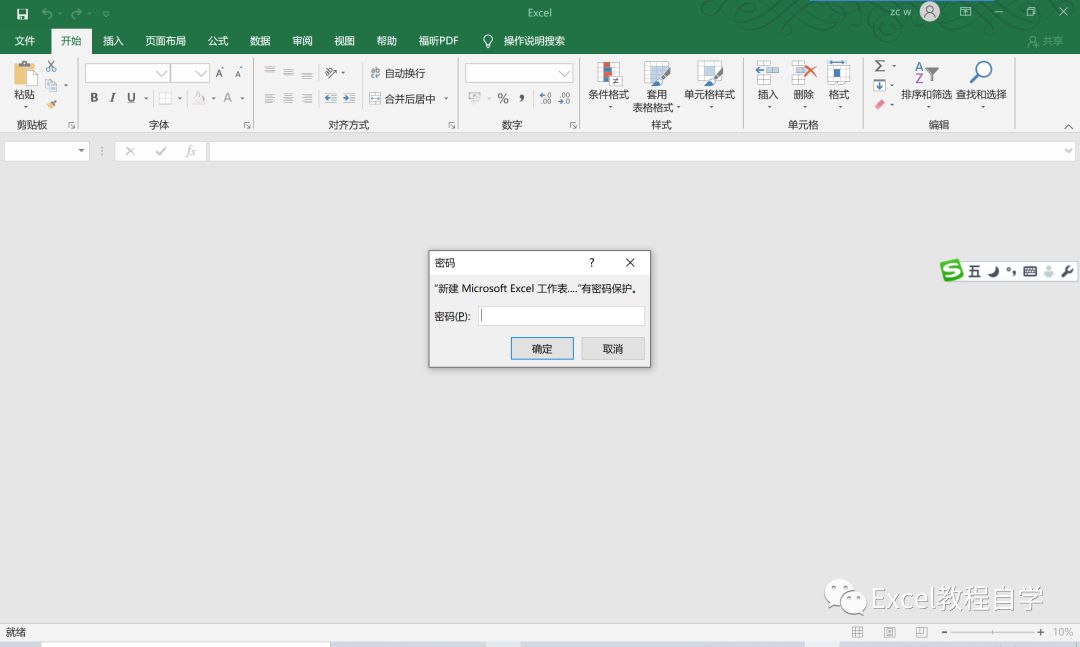Click the middle align icon
The image size is (1080, 647).
click(x=289, y=72)
